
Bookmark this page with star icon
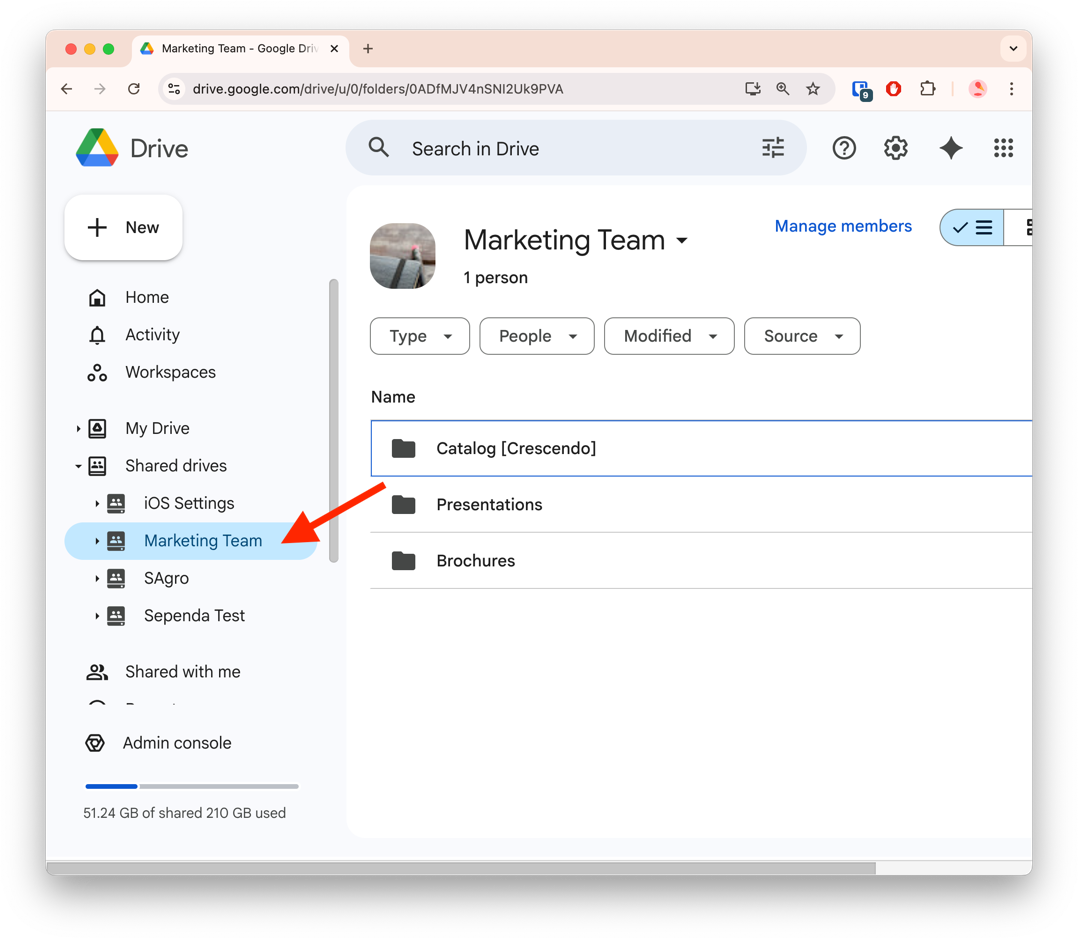coord(813,89)
